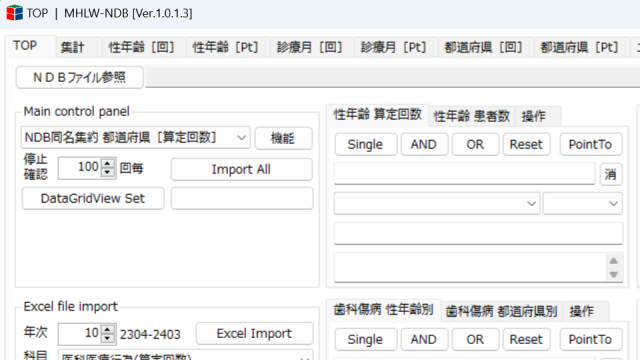Viewport: 640px width, 360px height.
Task: Click PointTo in 歯科傷病 panel
Action: click(x=591, y=339)
